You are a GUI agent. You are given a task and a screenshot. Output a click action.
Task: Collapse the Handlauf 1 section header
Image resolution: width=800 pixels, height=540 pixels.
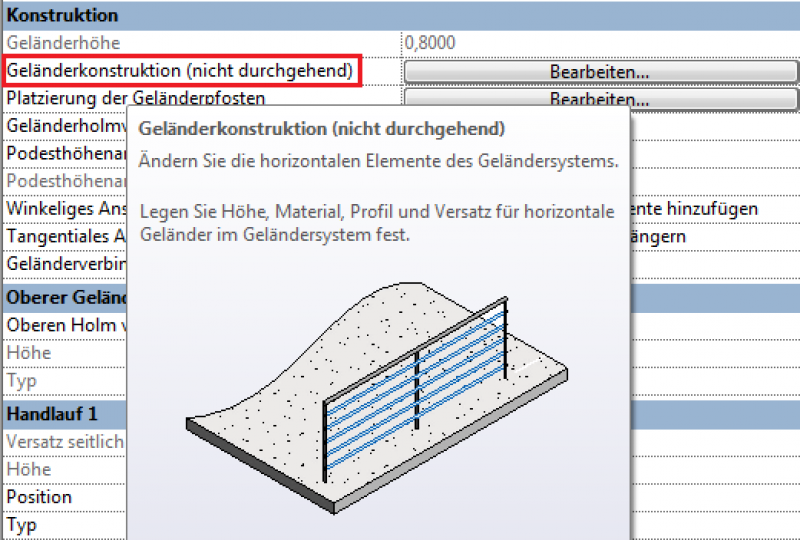pyautogui.click(x=52, y=413)
